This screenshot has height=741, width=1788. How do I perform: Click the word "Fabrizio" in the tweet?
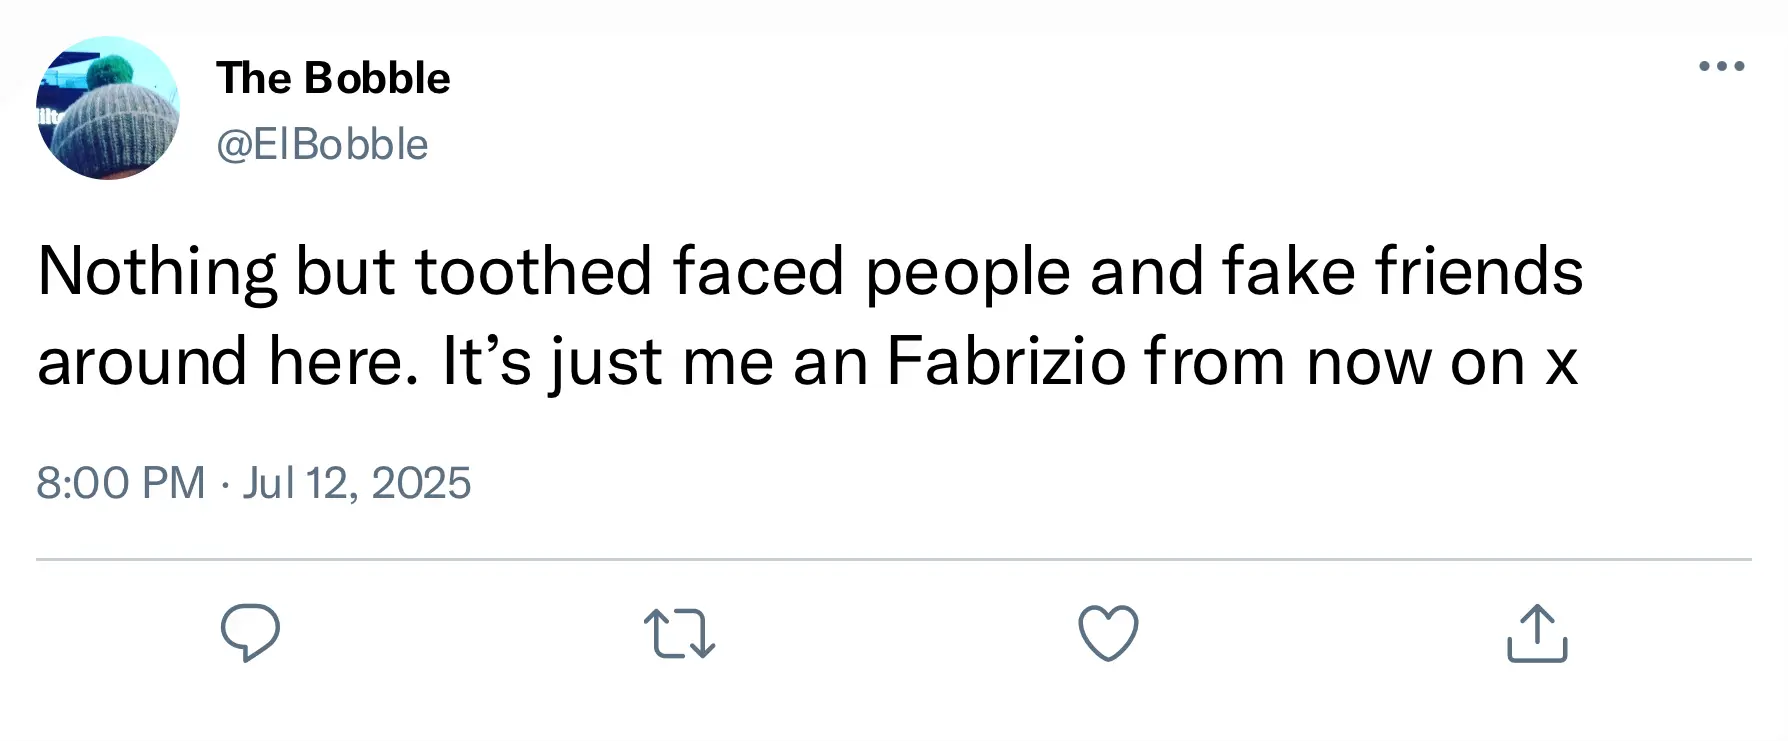[1007, 362]
